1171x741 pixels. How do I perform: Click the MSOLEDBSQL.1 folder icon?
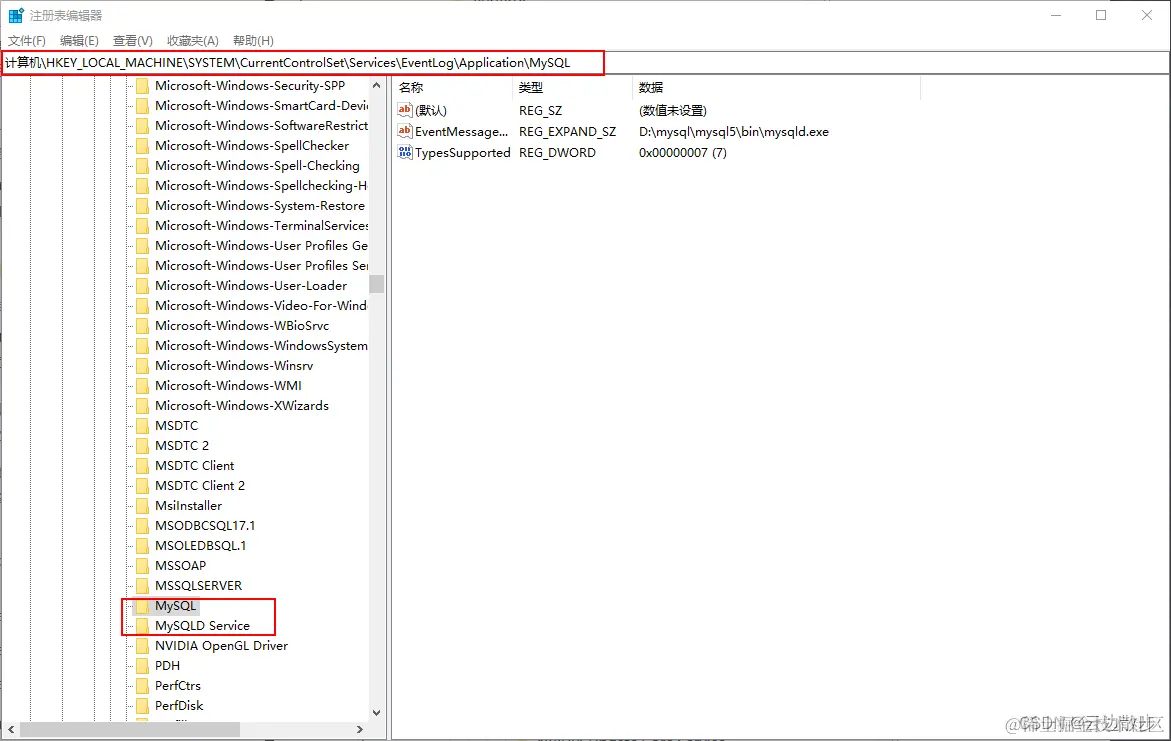coord(142,545)
